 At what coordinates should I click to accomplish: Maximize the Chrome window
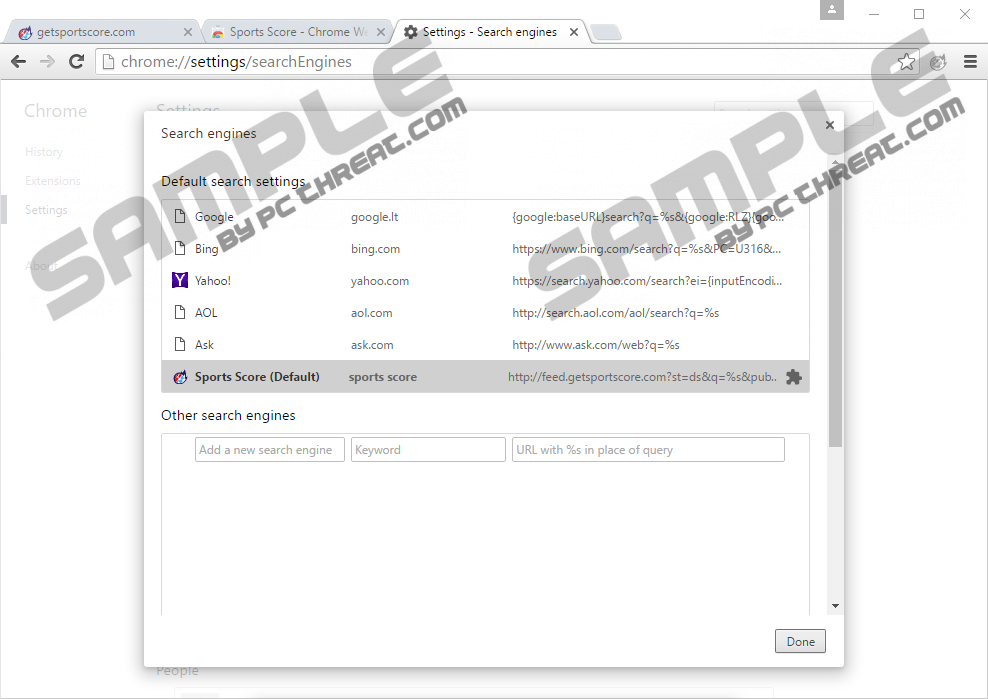(x=919, y=14)
